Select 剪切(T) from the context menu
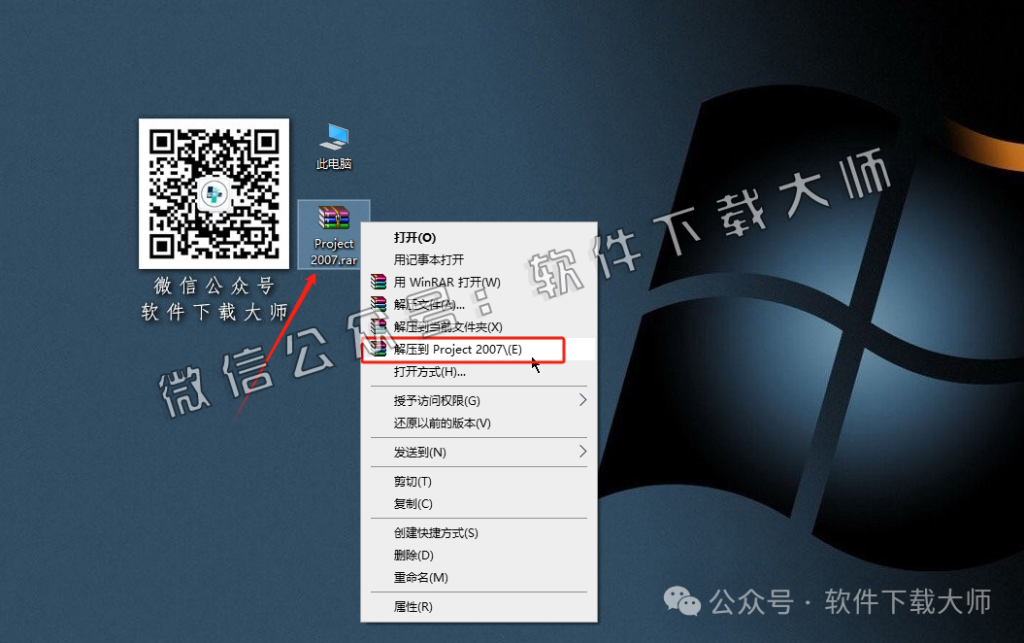This screenshot has height=643, width=1024. click(x=409, y=481)
